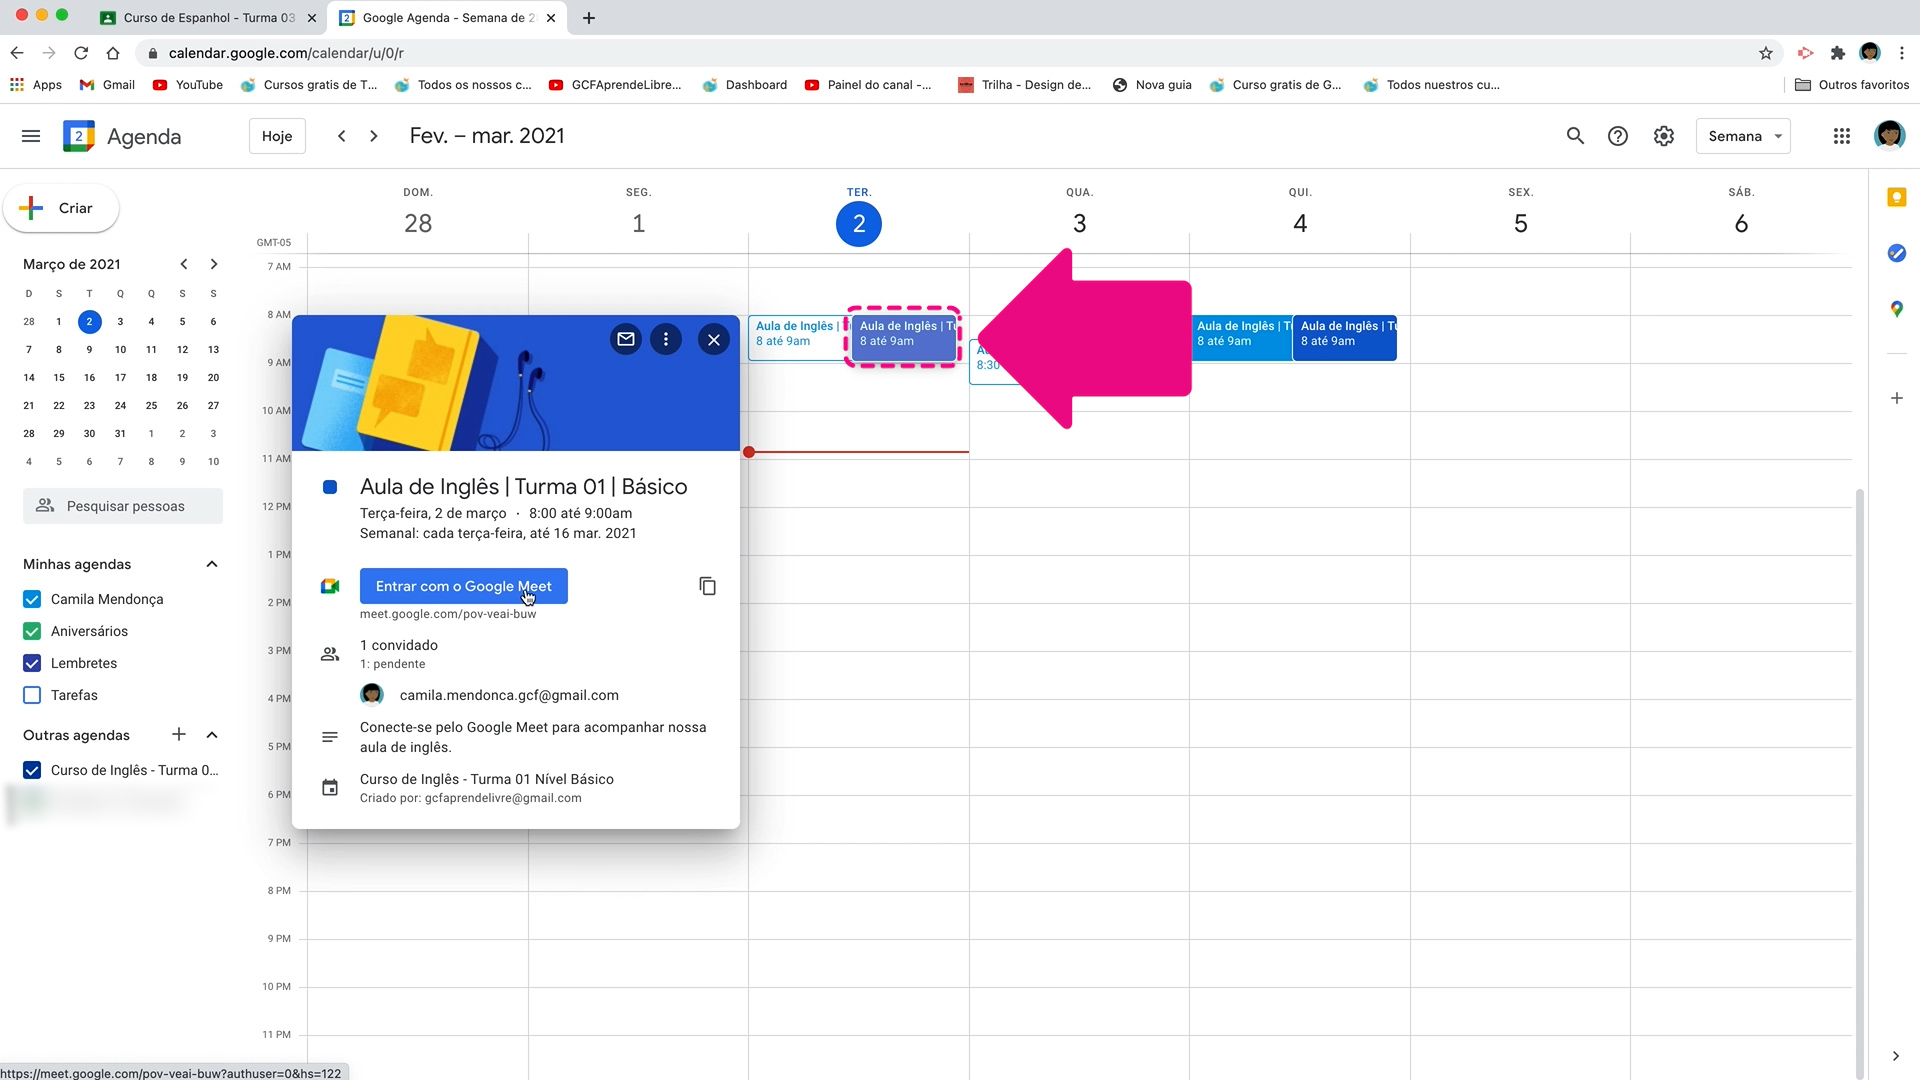Viewport: 1920px width, 1080px height.
Task: Click Hoje button
Action: pos(277,136)
